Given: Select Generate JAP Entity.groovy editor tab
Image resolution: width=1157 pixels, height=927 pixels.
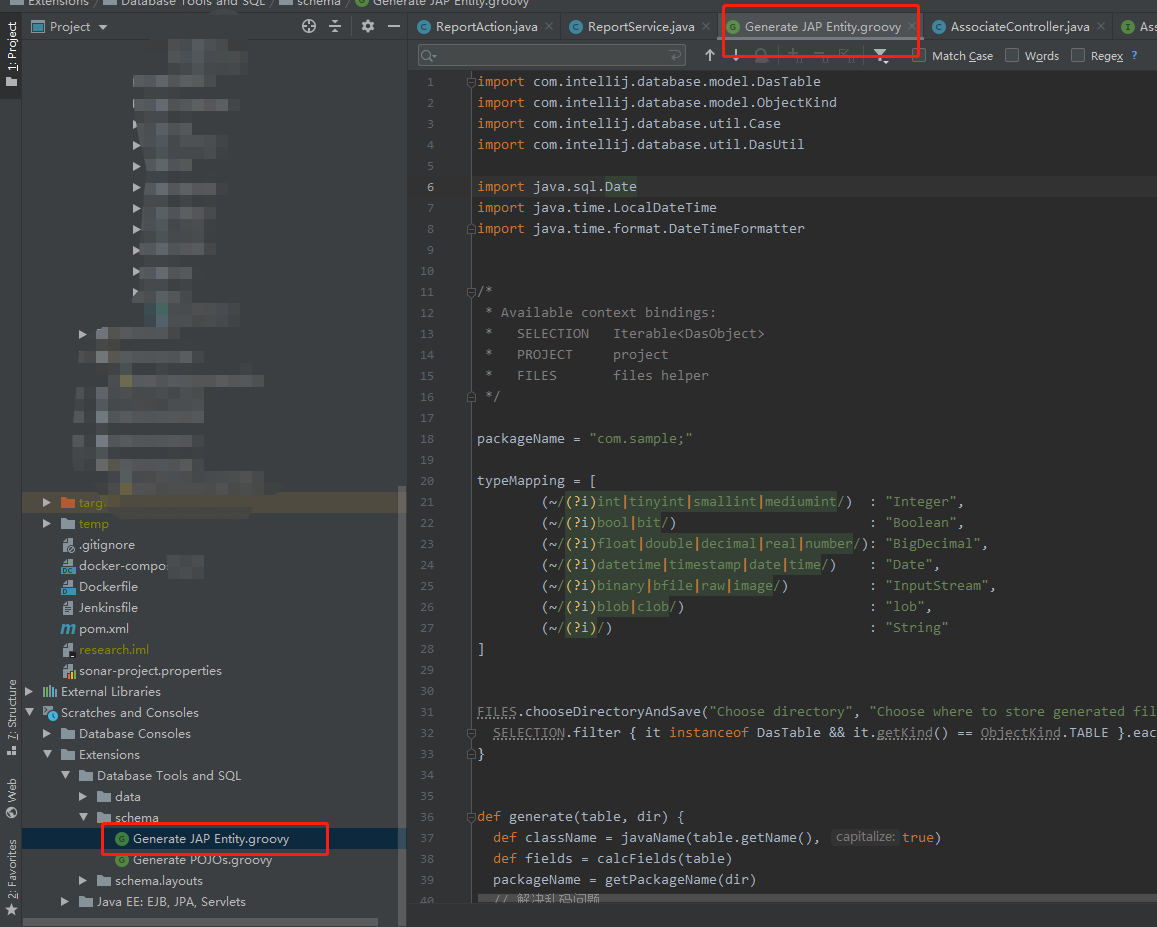Looking at the screenshot, I should (x=822, y=27).
